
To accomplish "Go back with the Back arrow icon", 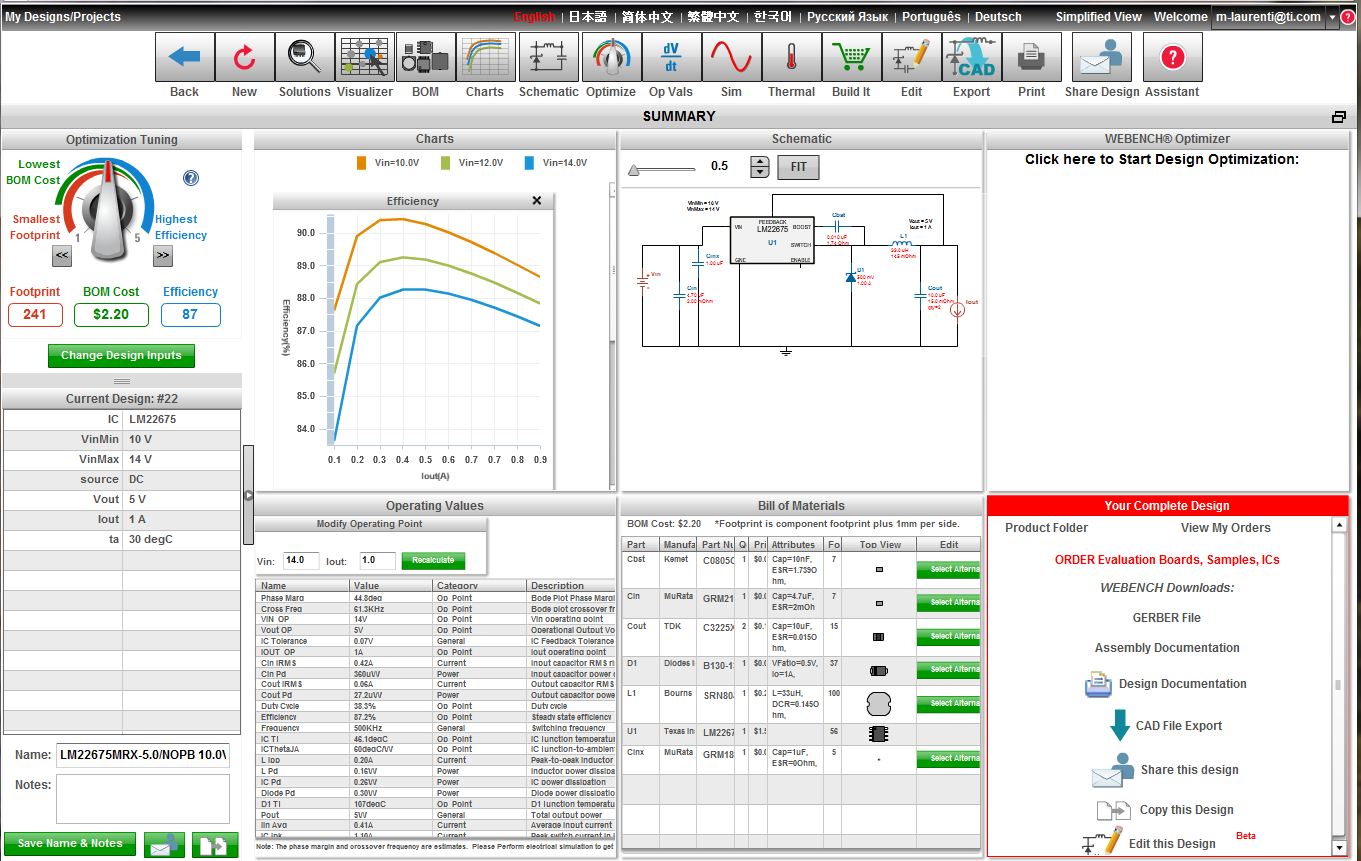I will 185,57.
